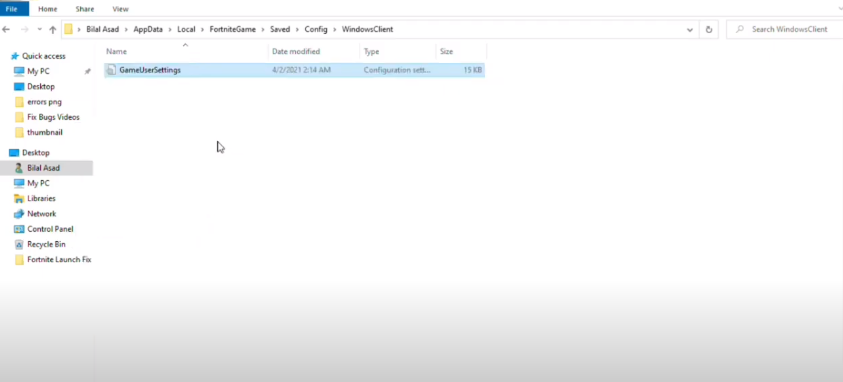Screen dimensions: 843x382
Task: Click the Bilal Asad breadcrumb
Action: pyautogui.click(x=102, y=30)
